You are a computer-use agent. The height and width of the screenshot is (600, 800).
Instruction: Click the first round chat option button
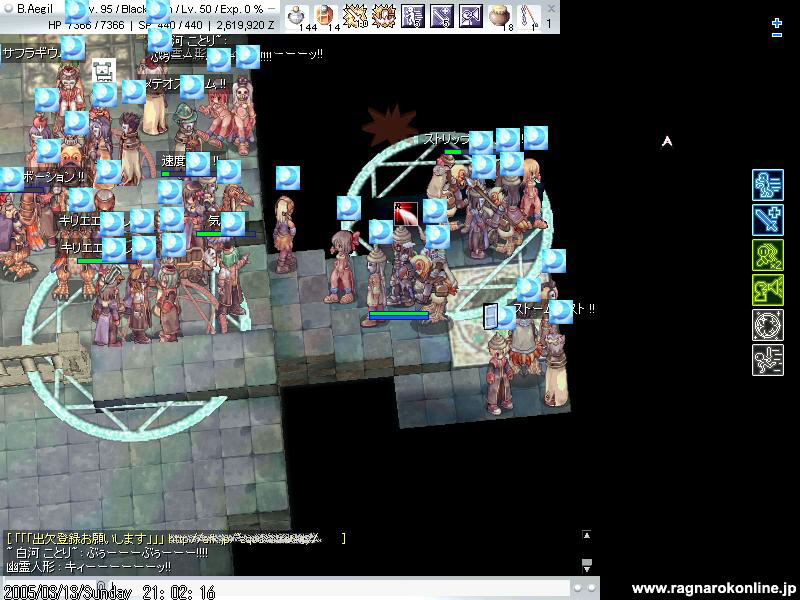(578, 588)
